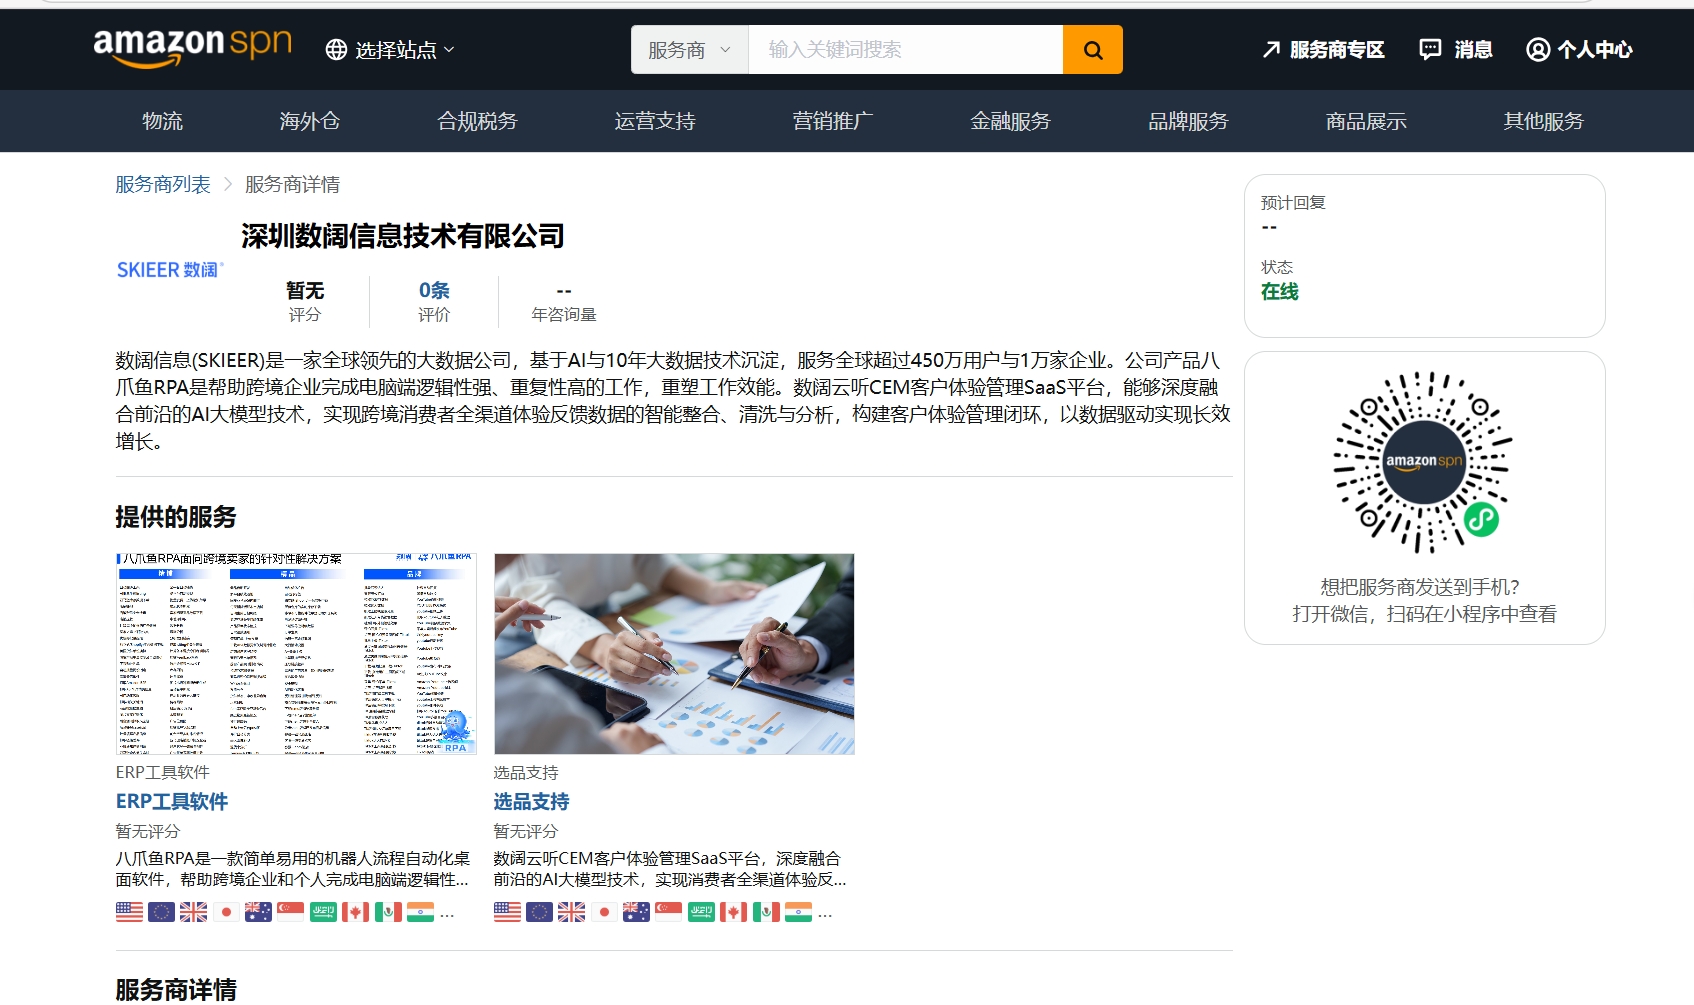Click the 服务商专区 arrow icon
This screenshot has width=1694, height=1005.
coord(1271,50)
